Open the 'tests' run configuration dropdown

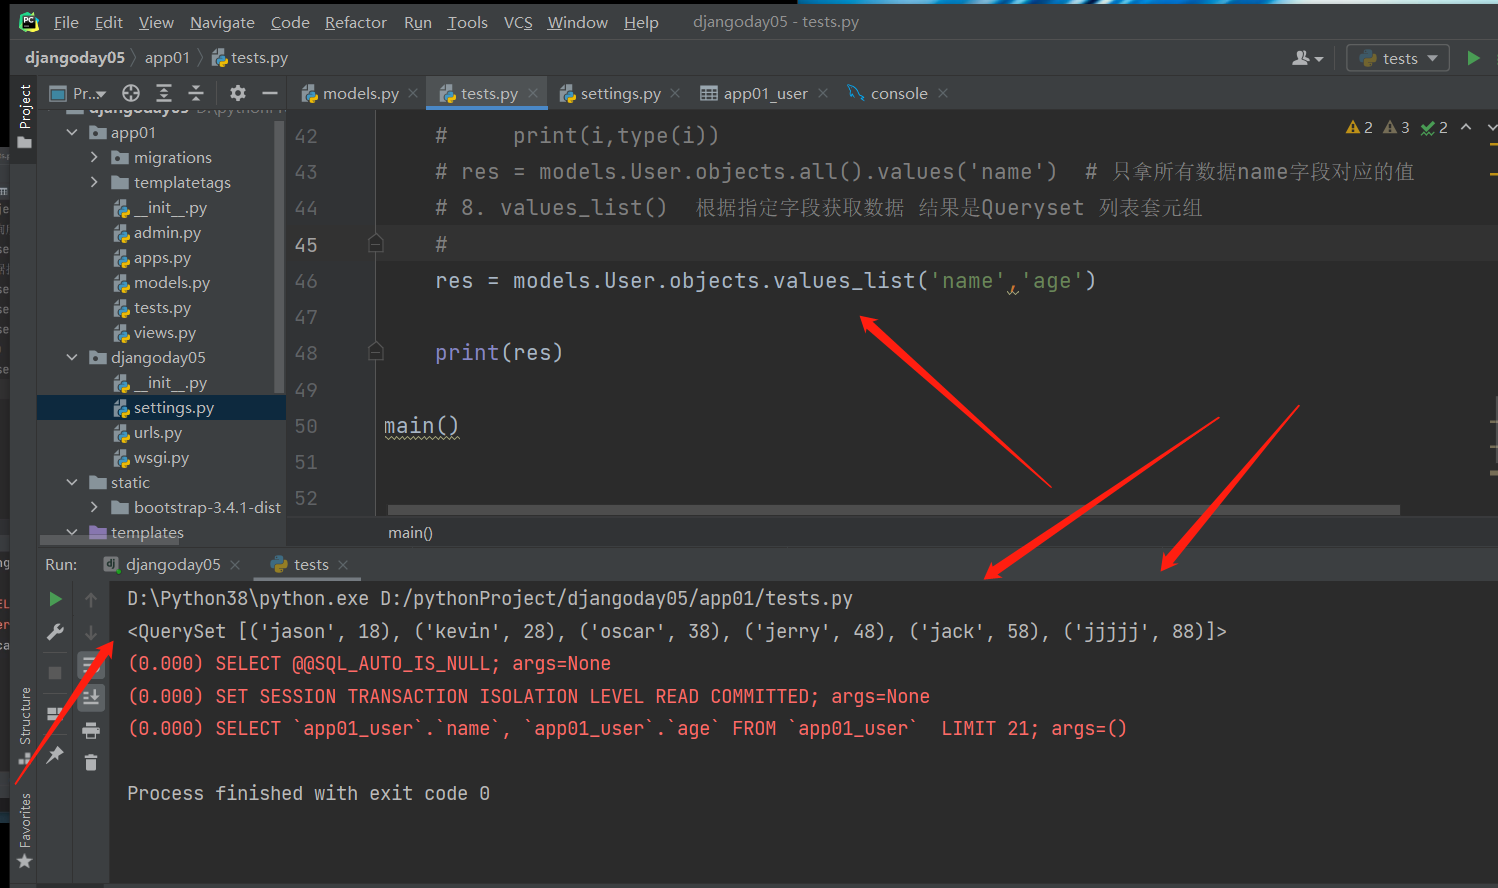point(1398,58)
